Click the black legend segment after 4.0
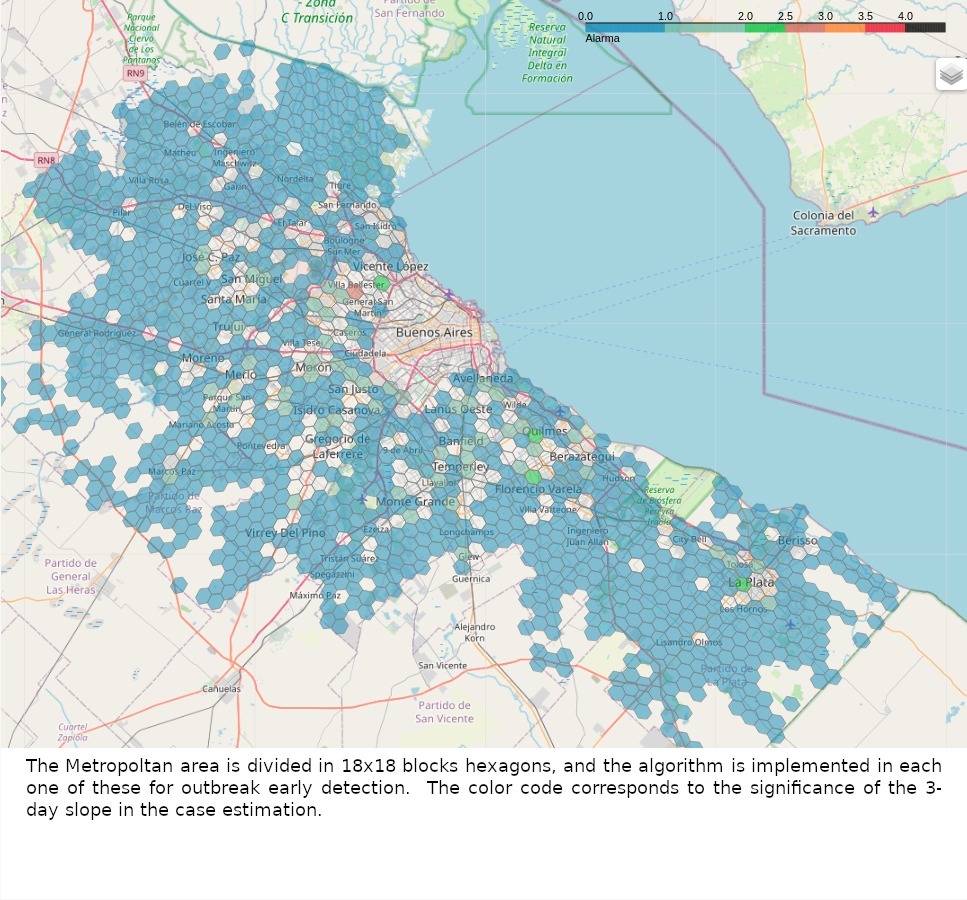The width and height of the screenshot is (967, 900). (925, 28)
